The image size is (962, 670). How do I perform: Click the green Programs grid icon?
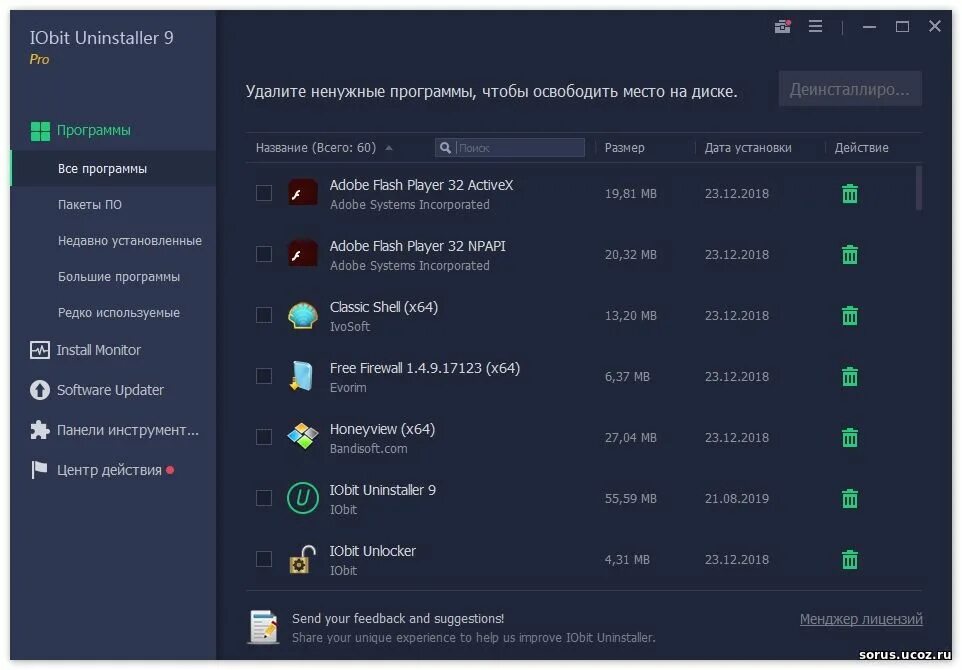(40, 131)
